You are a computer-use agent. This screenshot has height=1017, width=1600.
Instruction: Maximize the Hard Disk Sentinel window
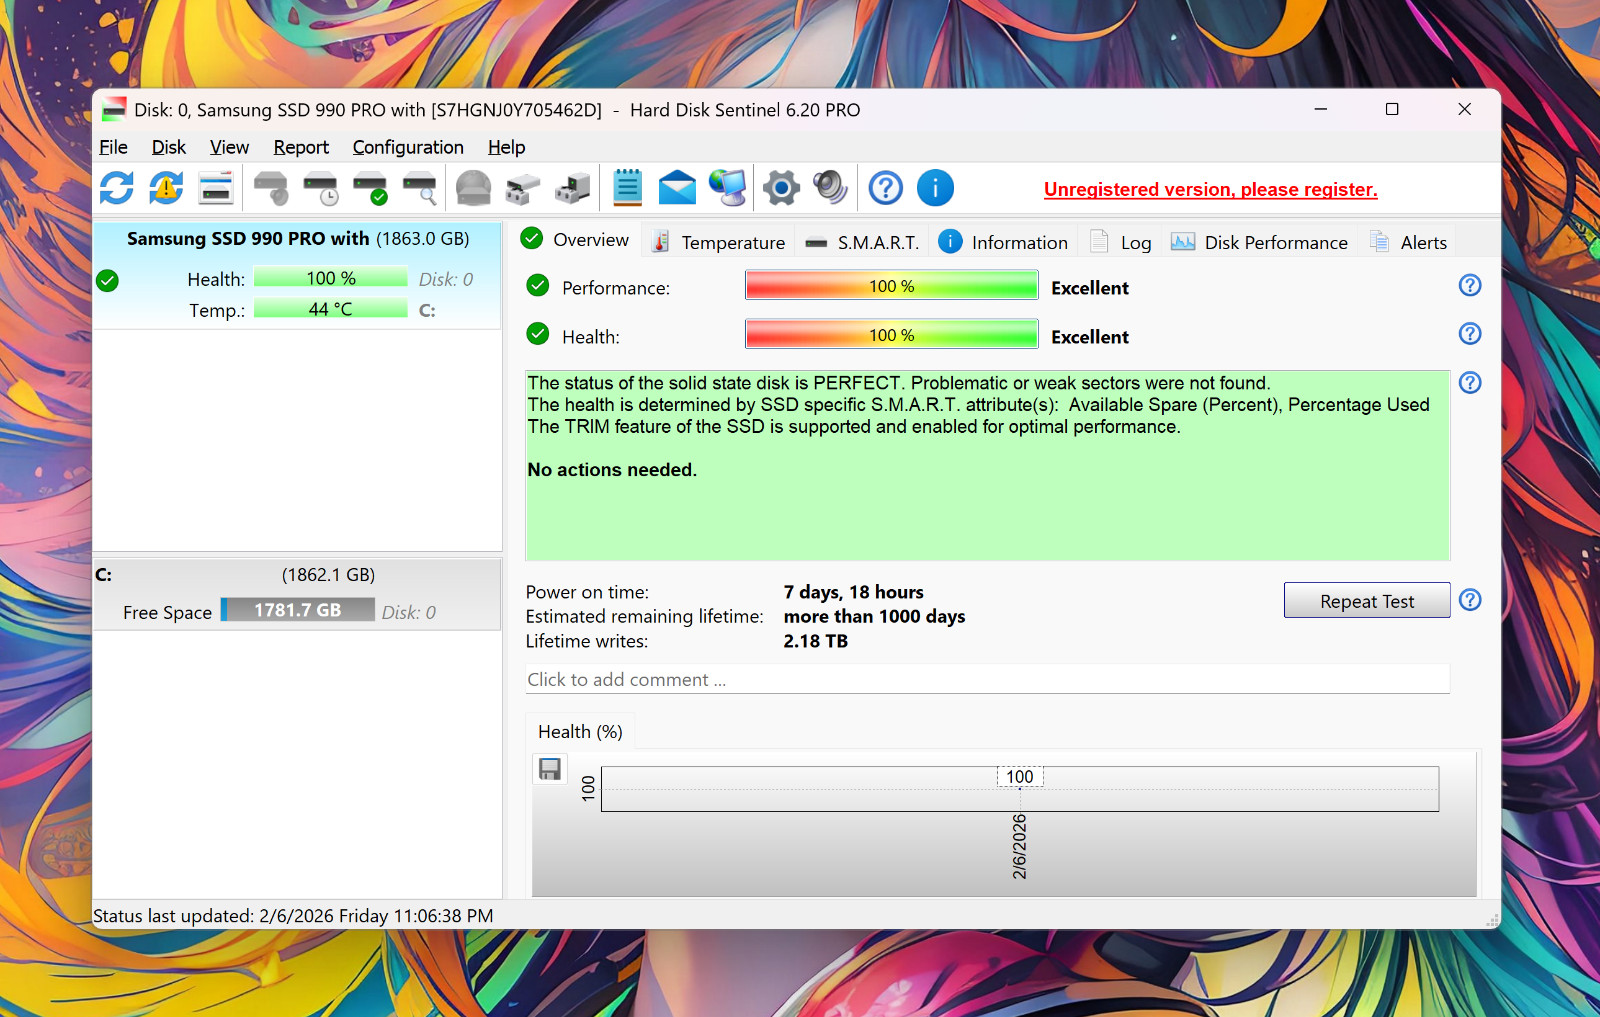coord(1392,109)
